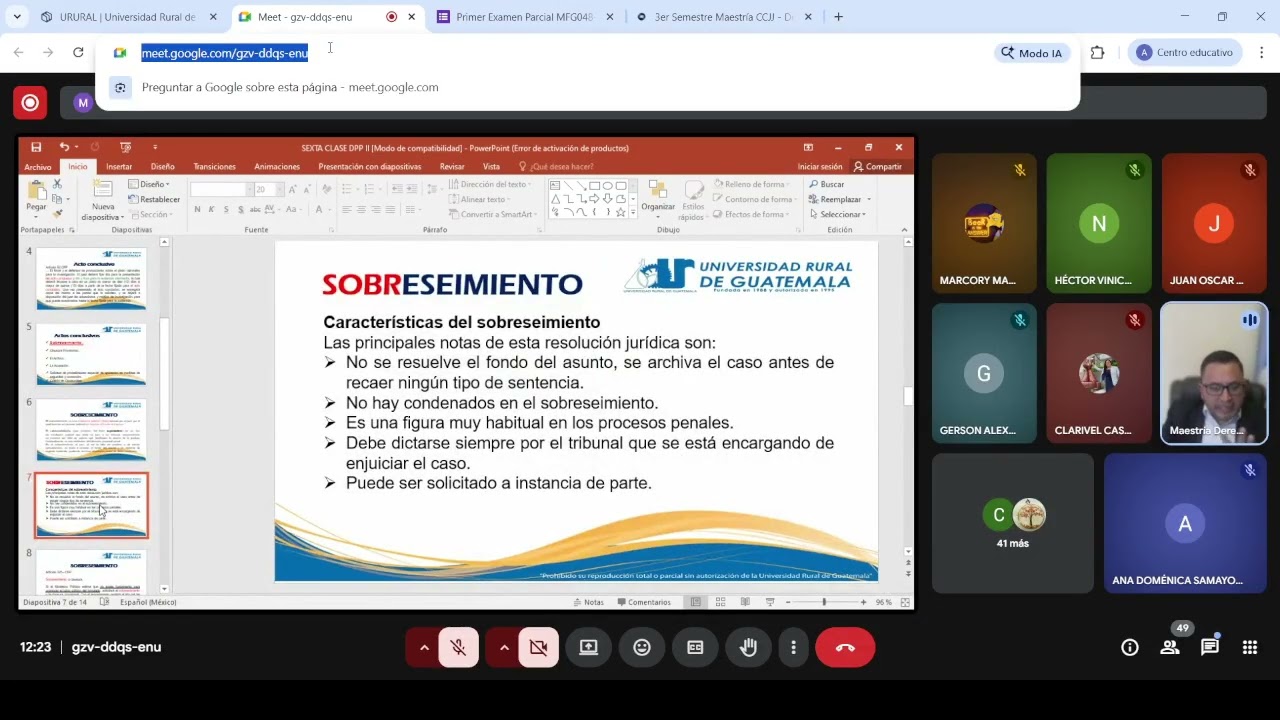Show the people participants panel
Viewport: 1280px width, 720px height.
[1170, 647]
